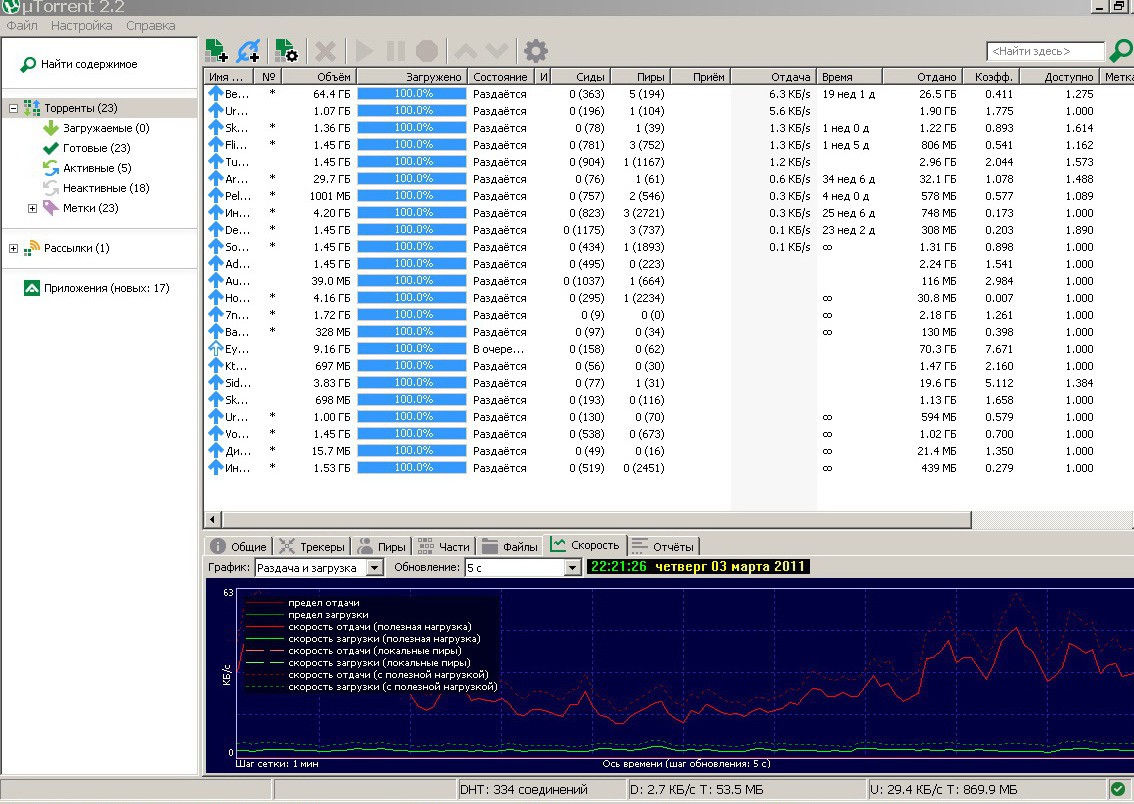Click seeding arrow icon of Sid… torrent
The image size is (1134, 804).
(x=216, y=382)
